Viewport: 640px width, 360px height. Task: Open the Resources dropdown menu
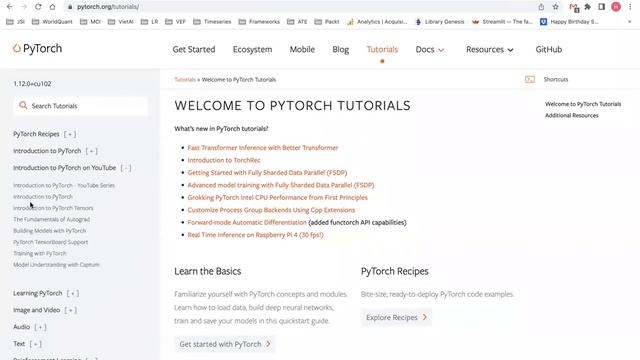tap(489, 49)
